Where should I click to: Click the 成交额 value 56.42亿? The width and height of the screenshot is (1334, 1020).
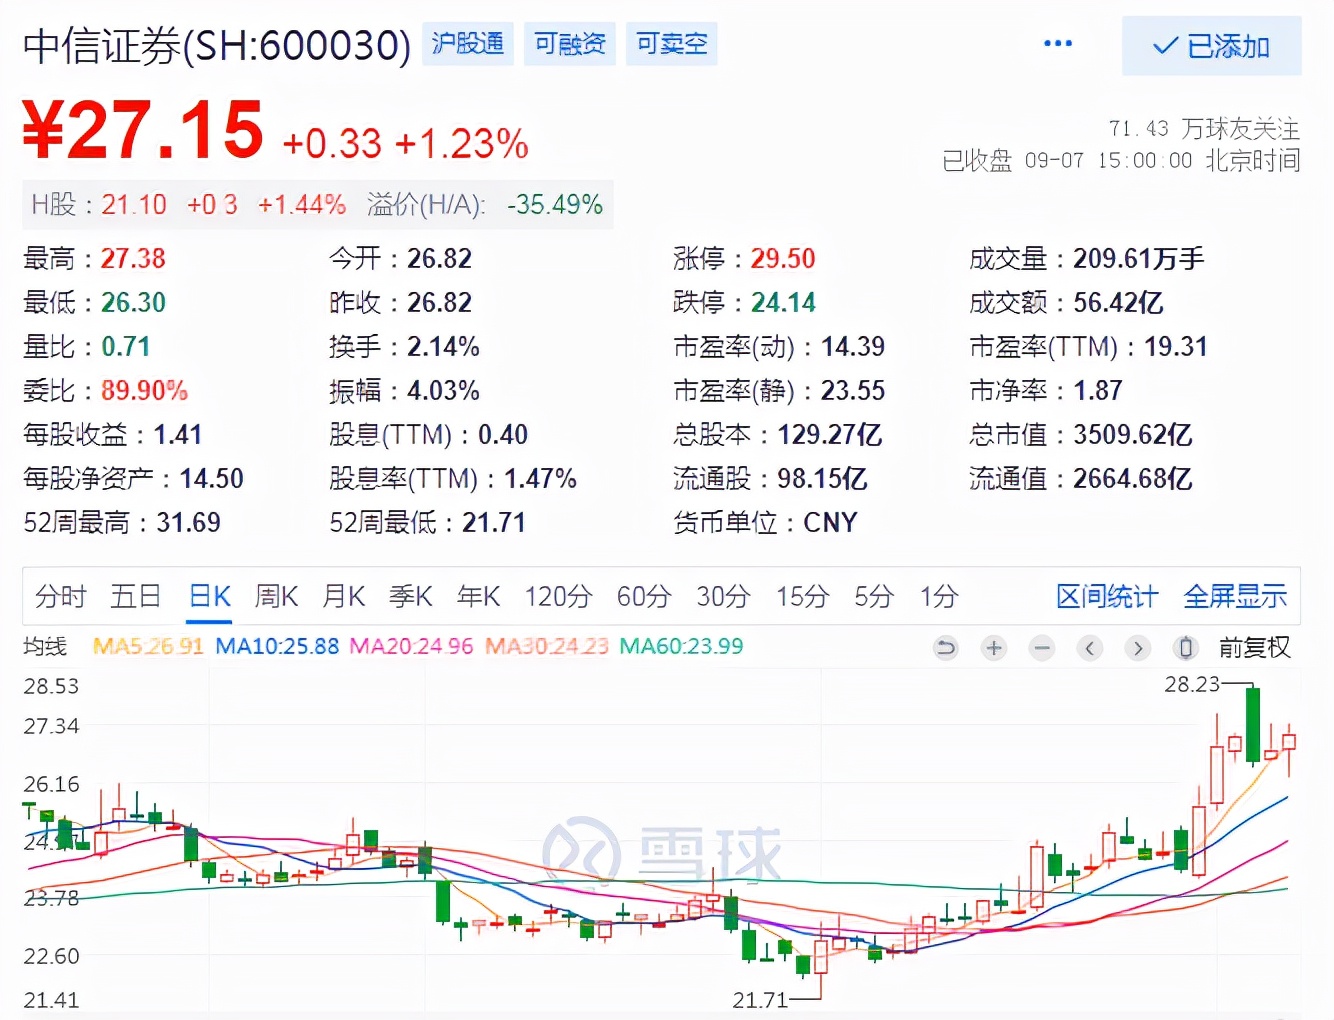coord(1118,303)
